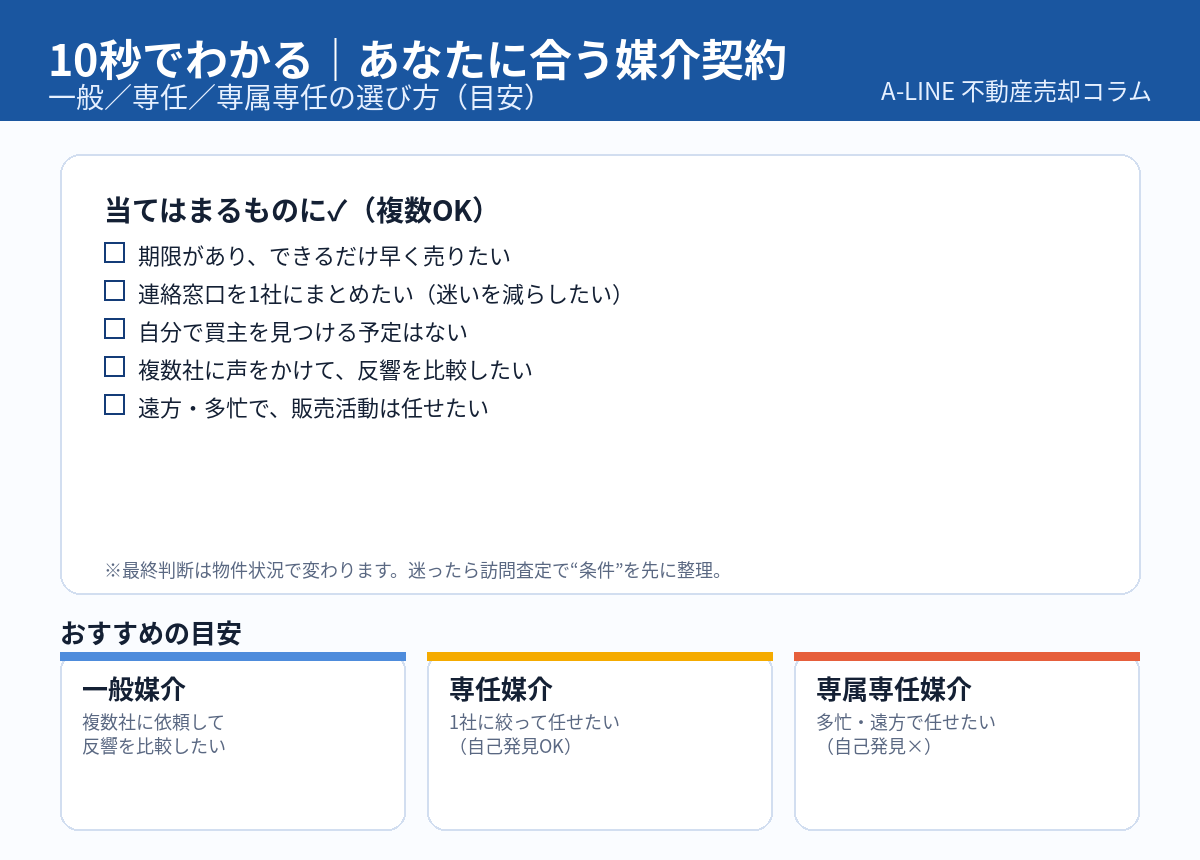Select the 複数社に声をかけて checkbox

(115, 367)
